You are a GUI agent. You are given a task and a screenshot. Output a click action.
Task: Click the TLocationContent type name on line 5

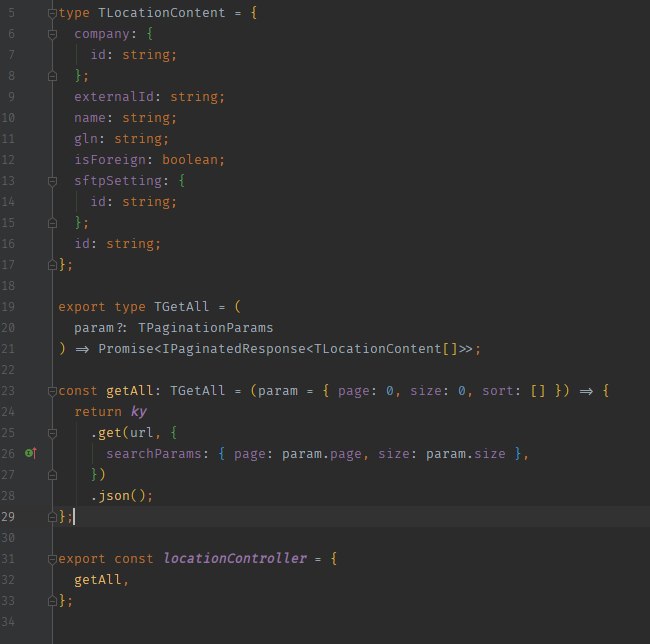click(162, 13)
